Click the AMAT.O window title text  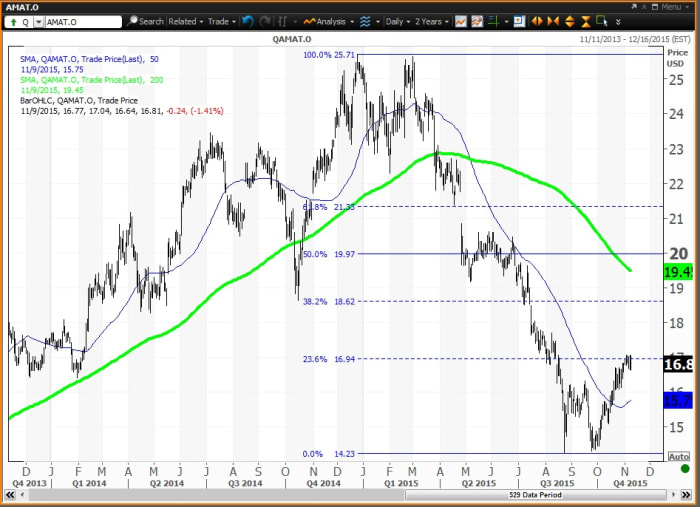[x=22, y=7]
